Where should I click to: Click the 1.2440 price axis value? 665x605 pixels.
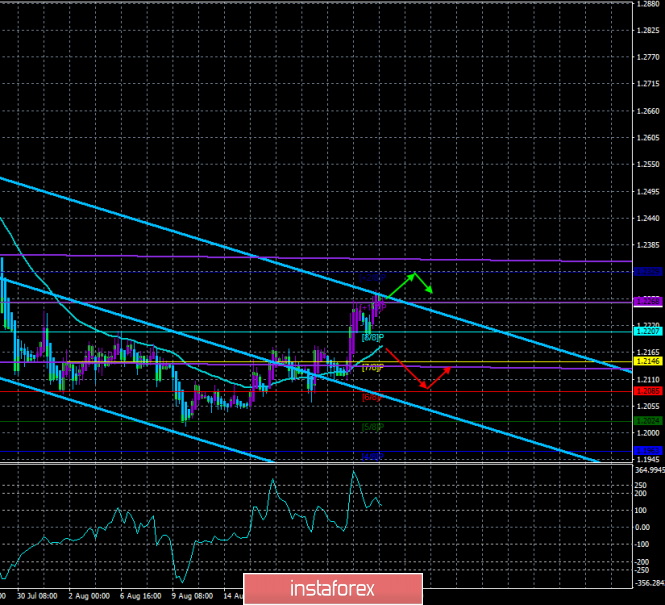click(x=648, y=218)
